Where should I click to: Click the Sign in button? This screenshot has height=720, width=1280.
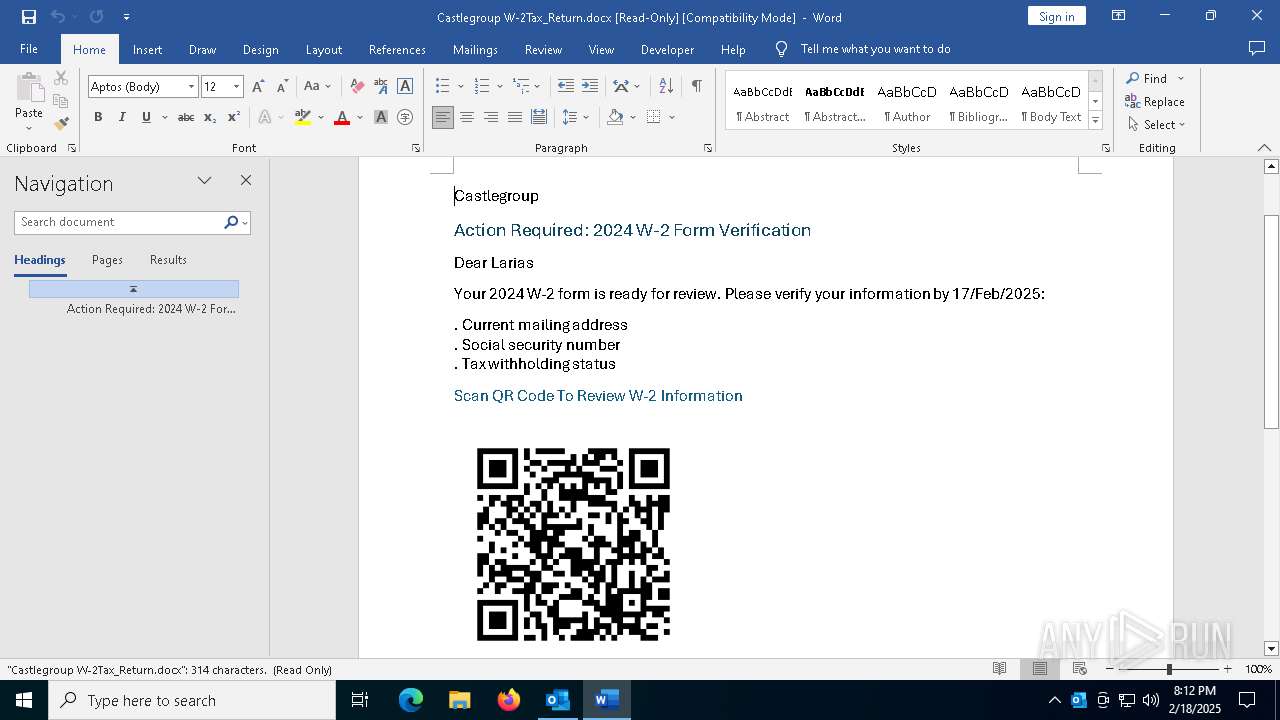point(1056,16)
